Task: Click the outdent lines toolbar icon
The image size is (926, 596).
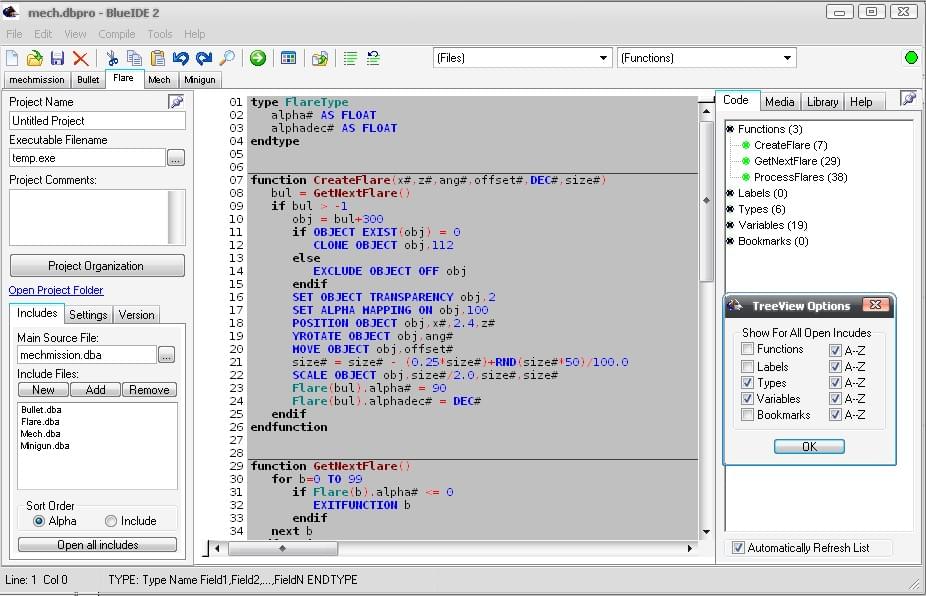Action: [373, 58]
